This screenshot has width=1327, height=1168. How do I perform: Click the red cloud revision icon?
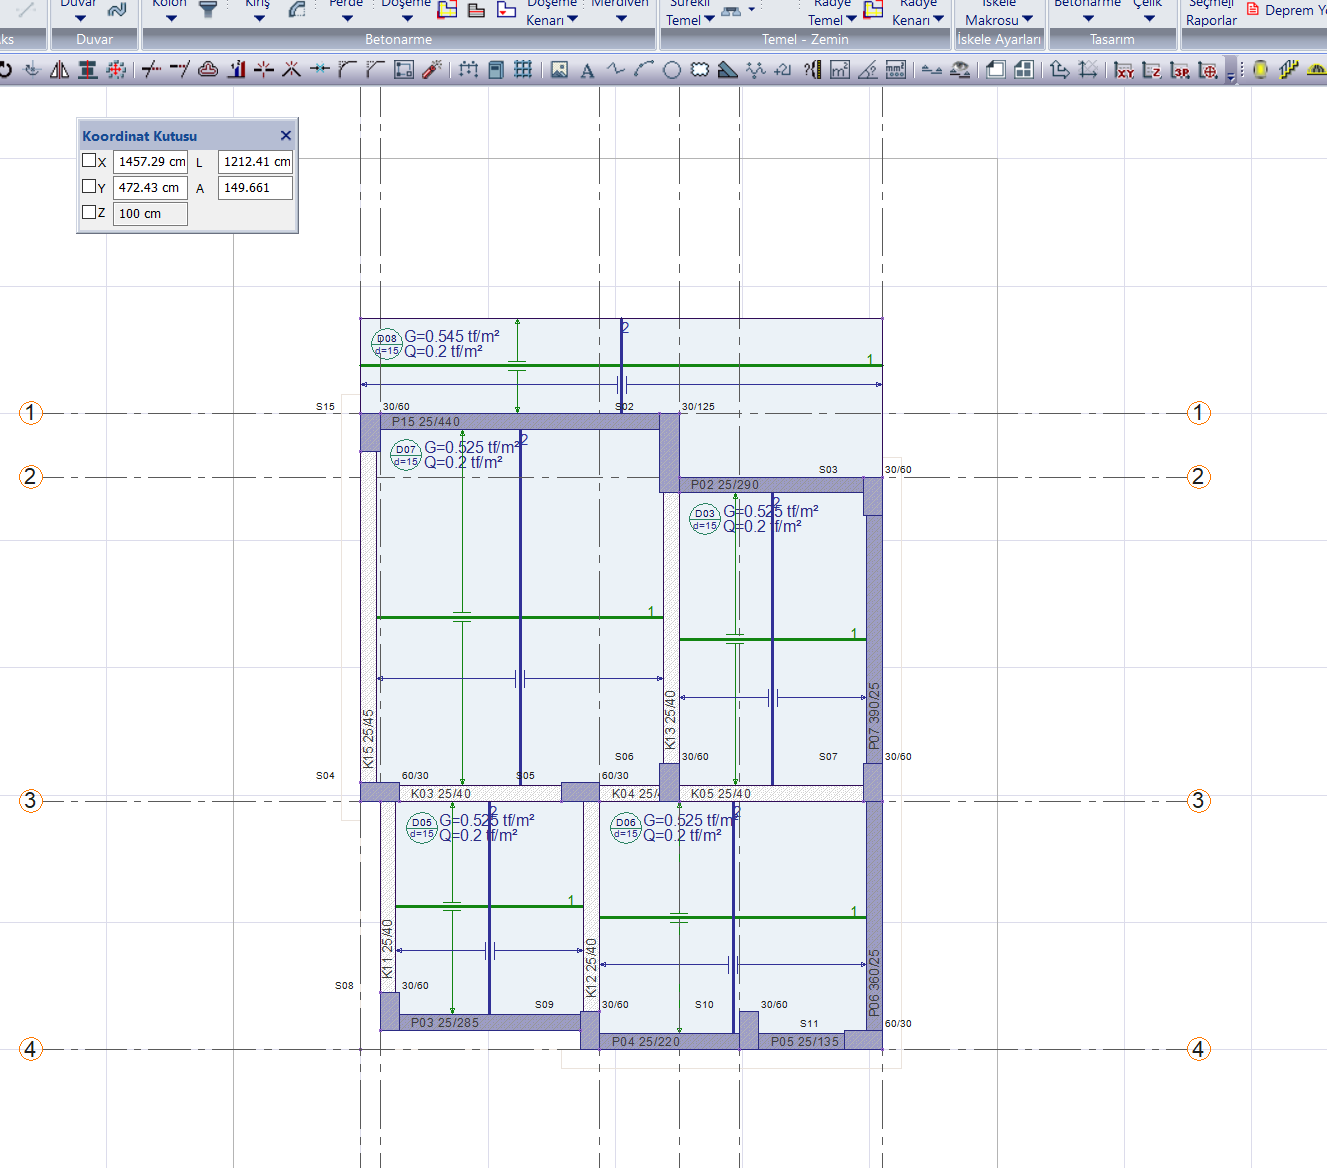208,70
